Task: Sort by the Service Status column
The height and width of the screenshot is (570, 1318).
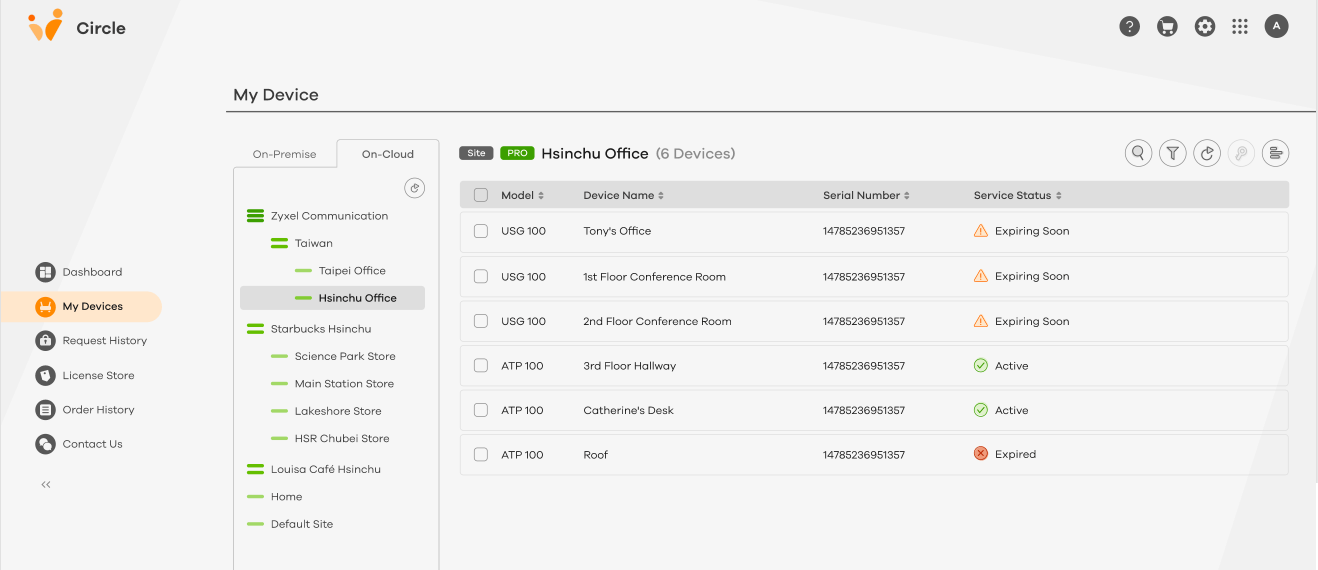Action: (1018, 195)
